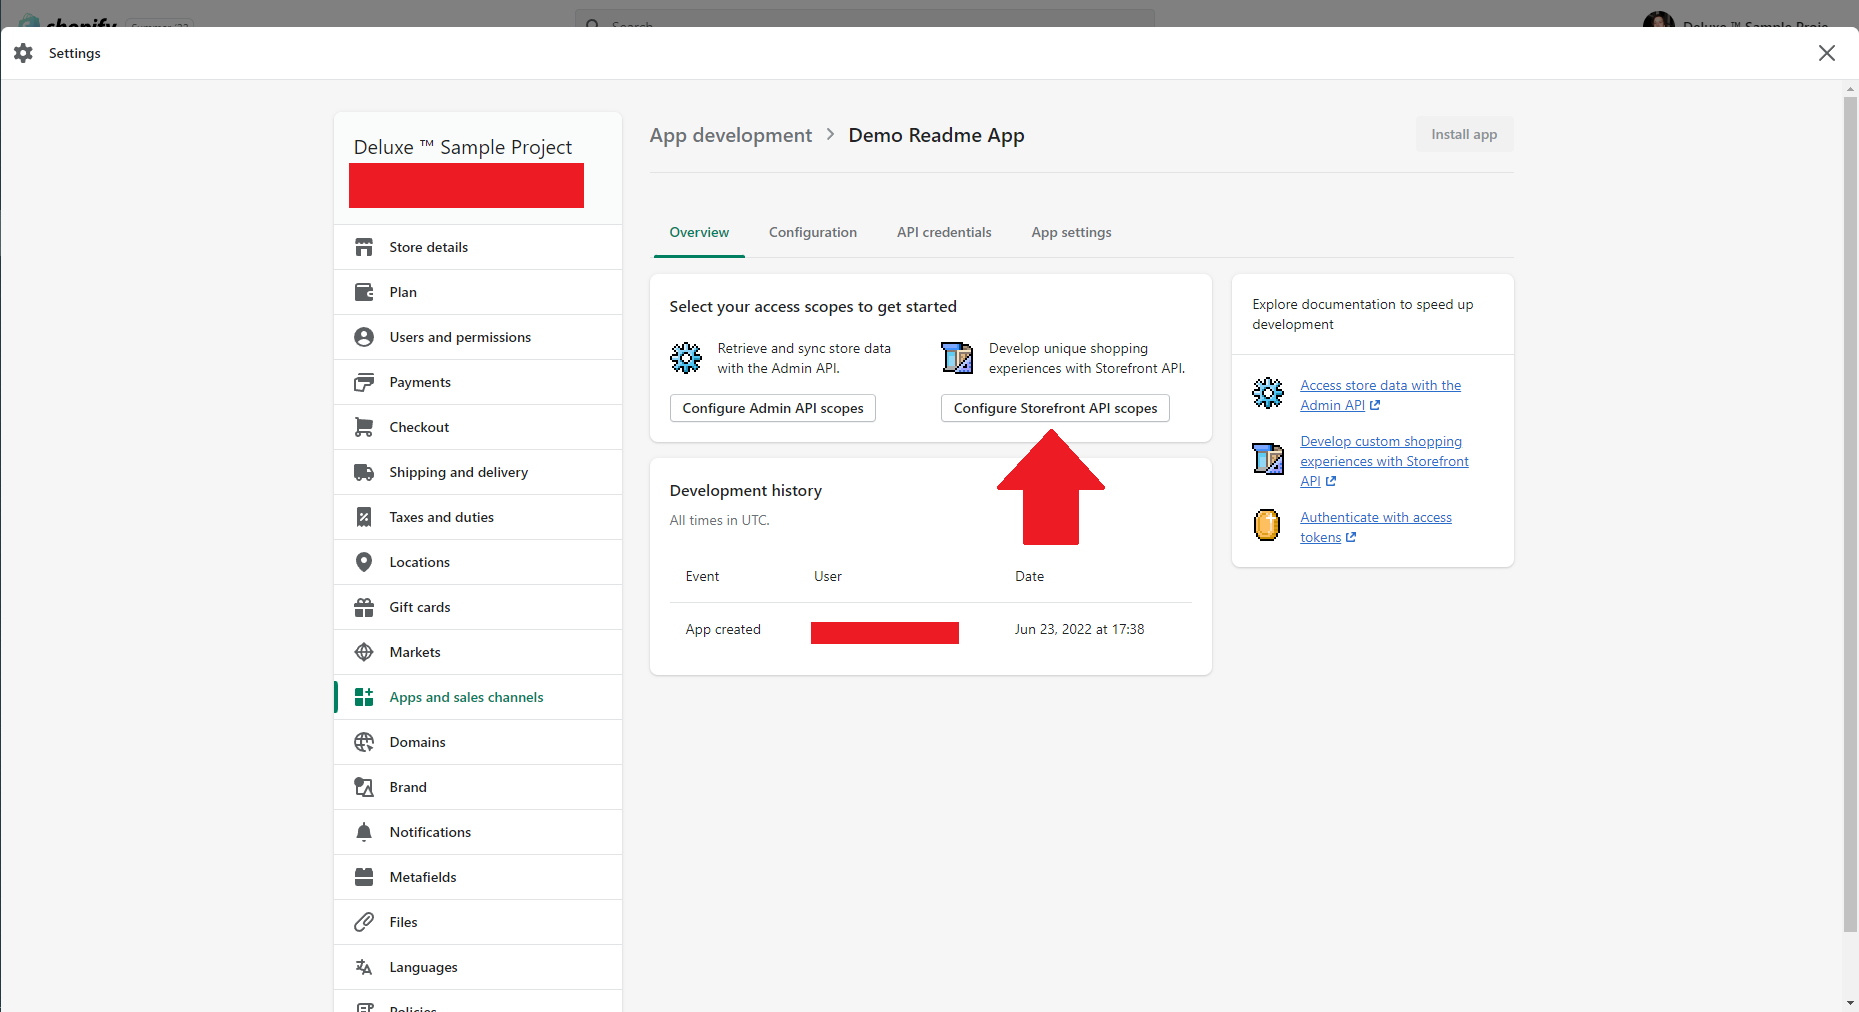Click the Jun 23, 2022 at 17:38 date
This screenshot has height=1012, width=1859.
tap(1079, 629)
